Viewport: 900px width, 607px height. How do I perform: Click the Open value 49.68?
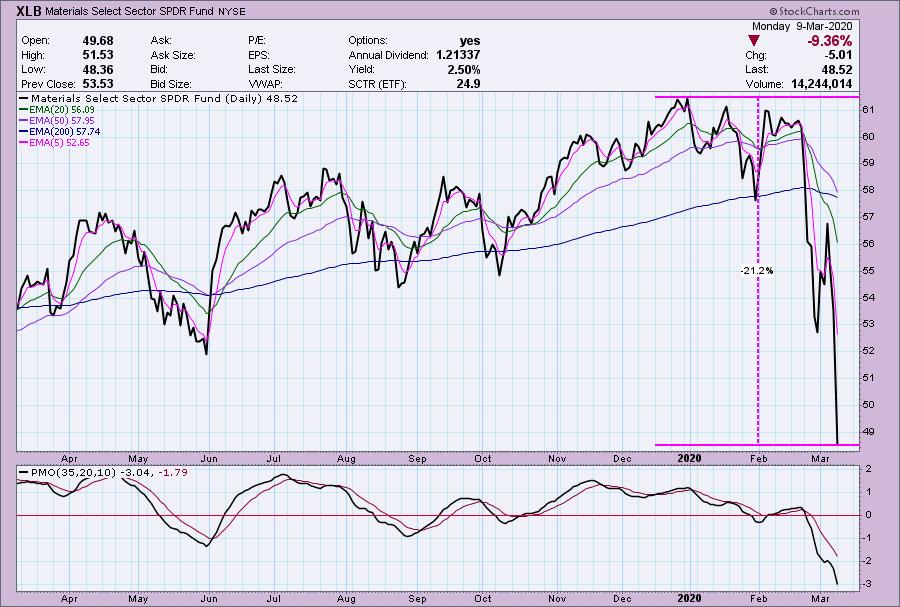tap(98, 41)
